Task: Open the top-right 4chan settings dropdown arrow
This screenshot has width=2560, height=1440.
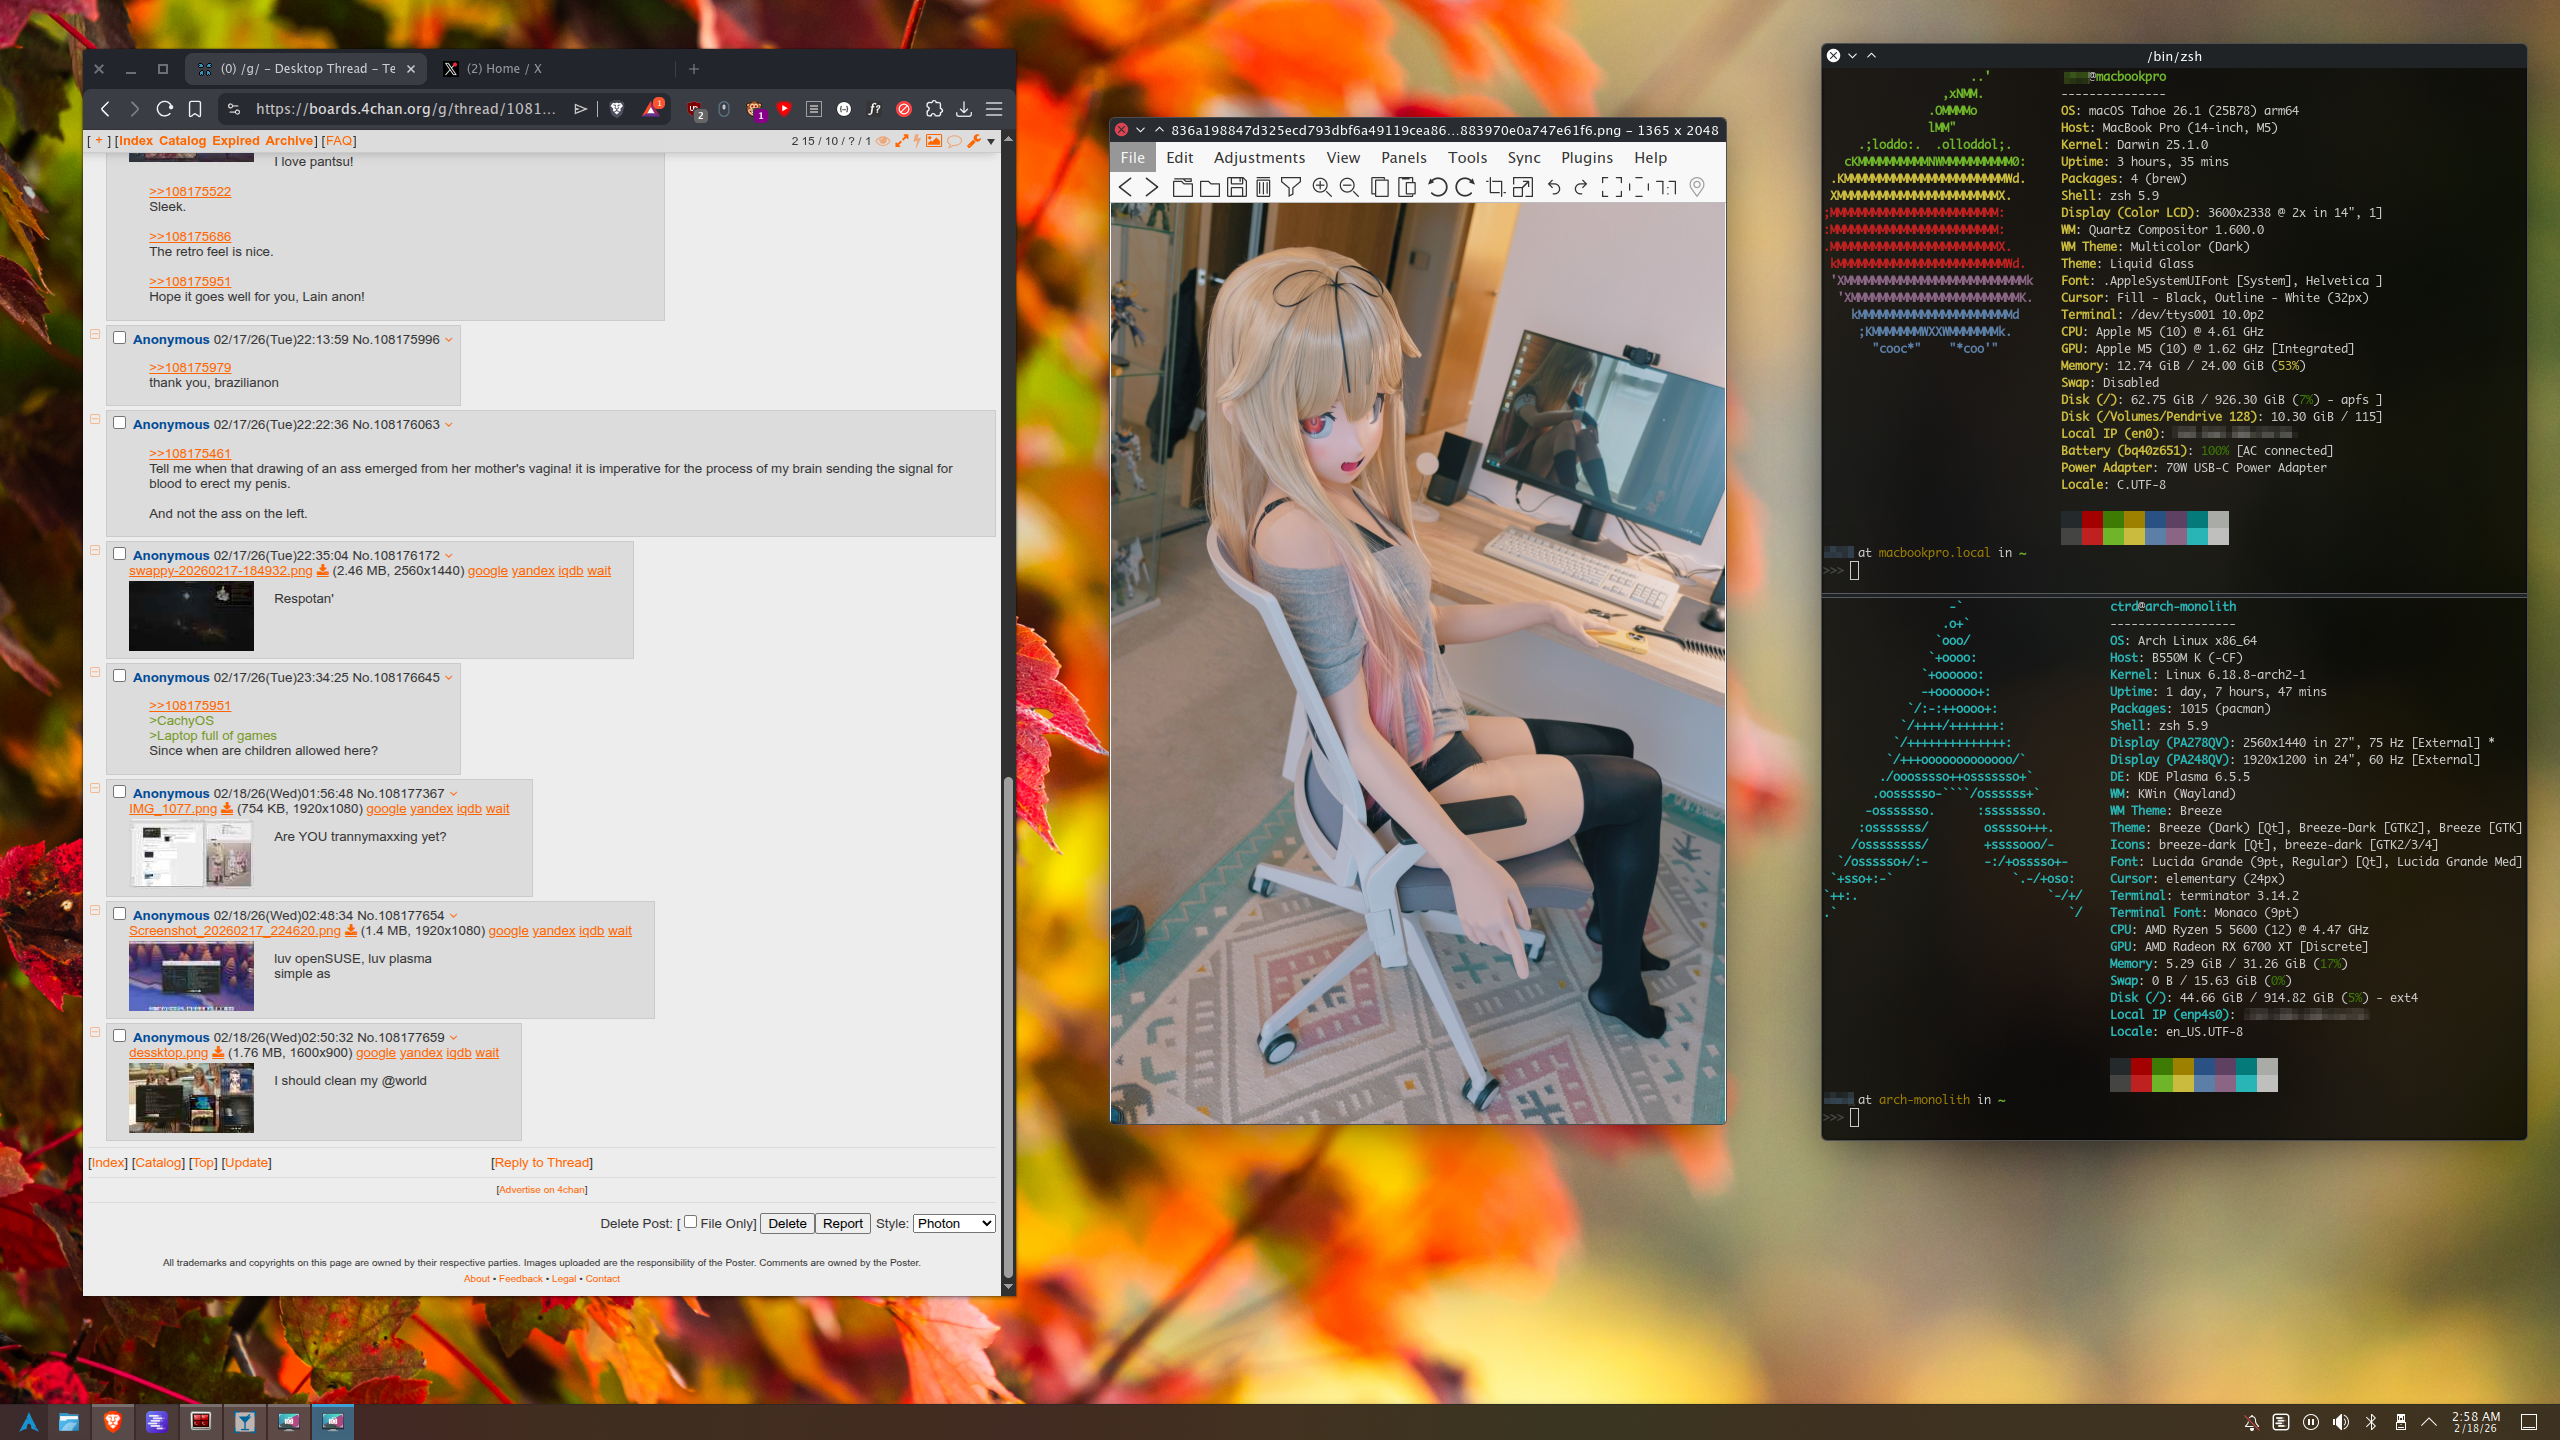Action: (x=991, y=141)
